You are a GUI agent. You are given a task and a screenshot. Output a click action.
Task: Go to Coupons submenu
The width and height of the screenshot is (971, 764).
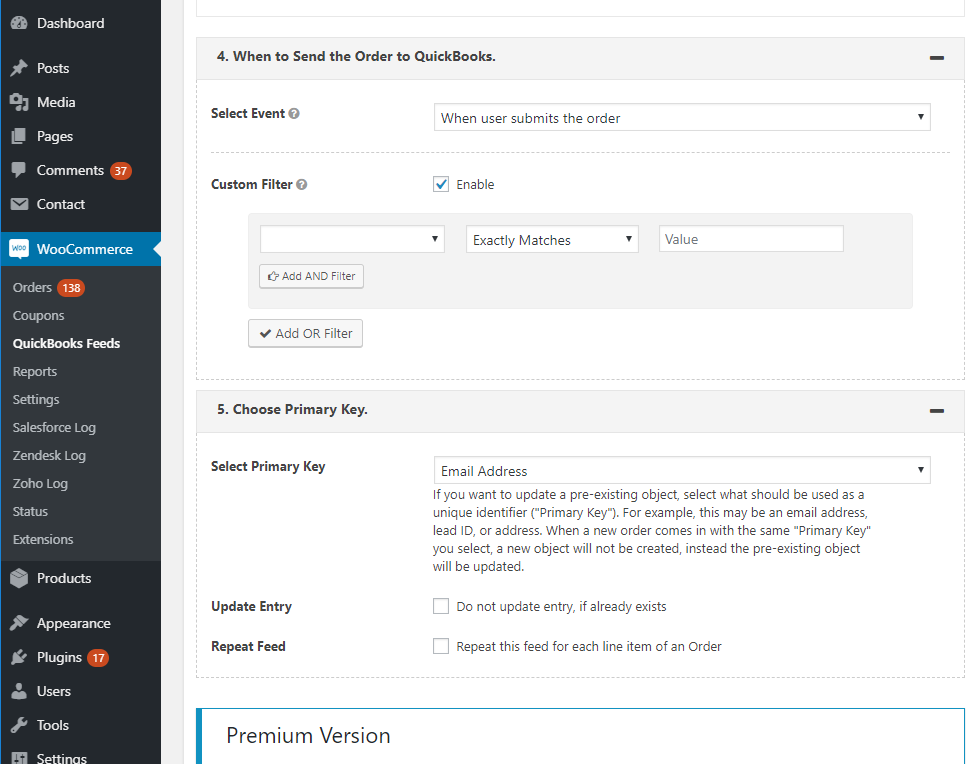38,316
